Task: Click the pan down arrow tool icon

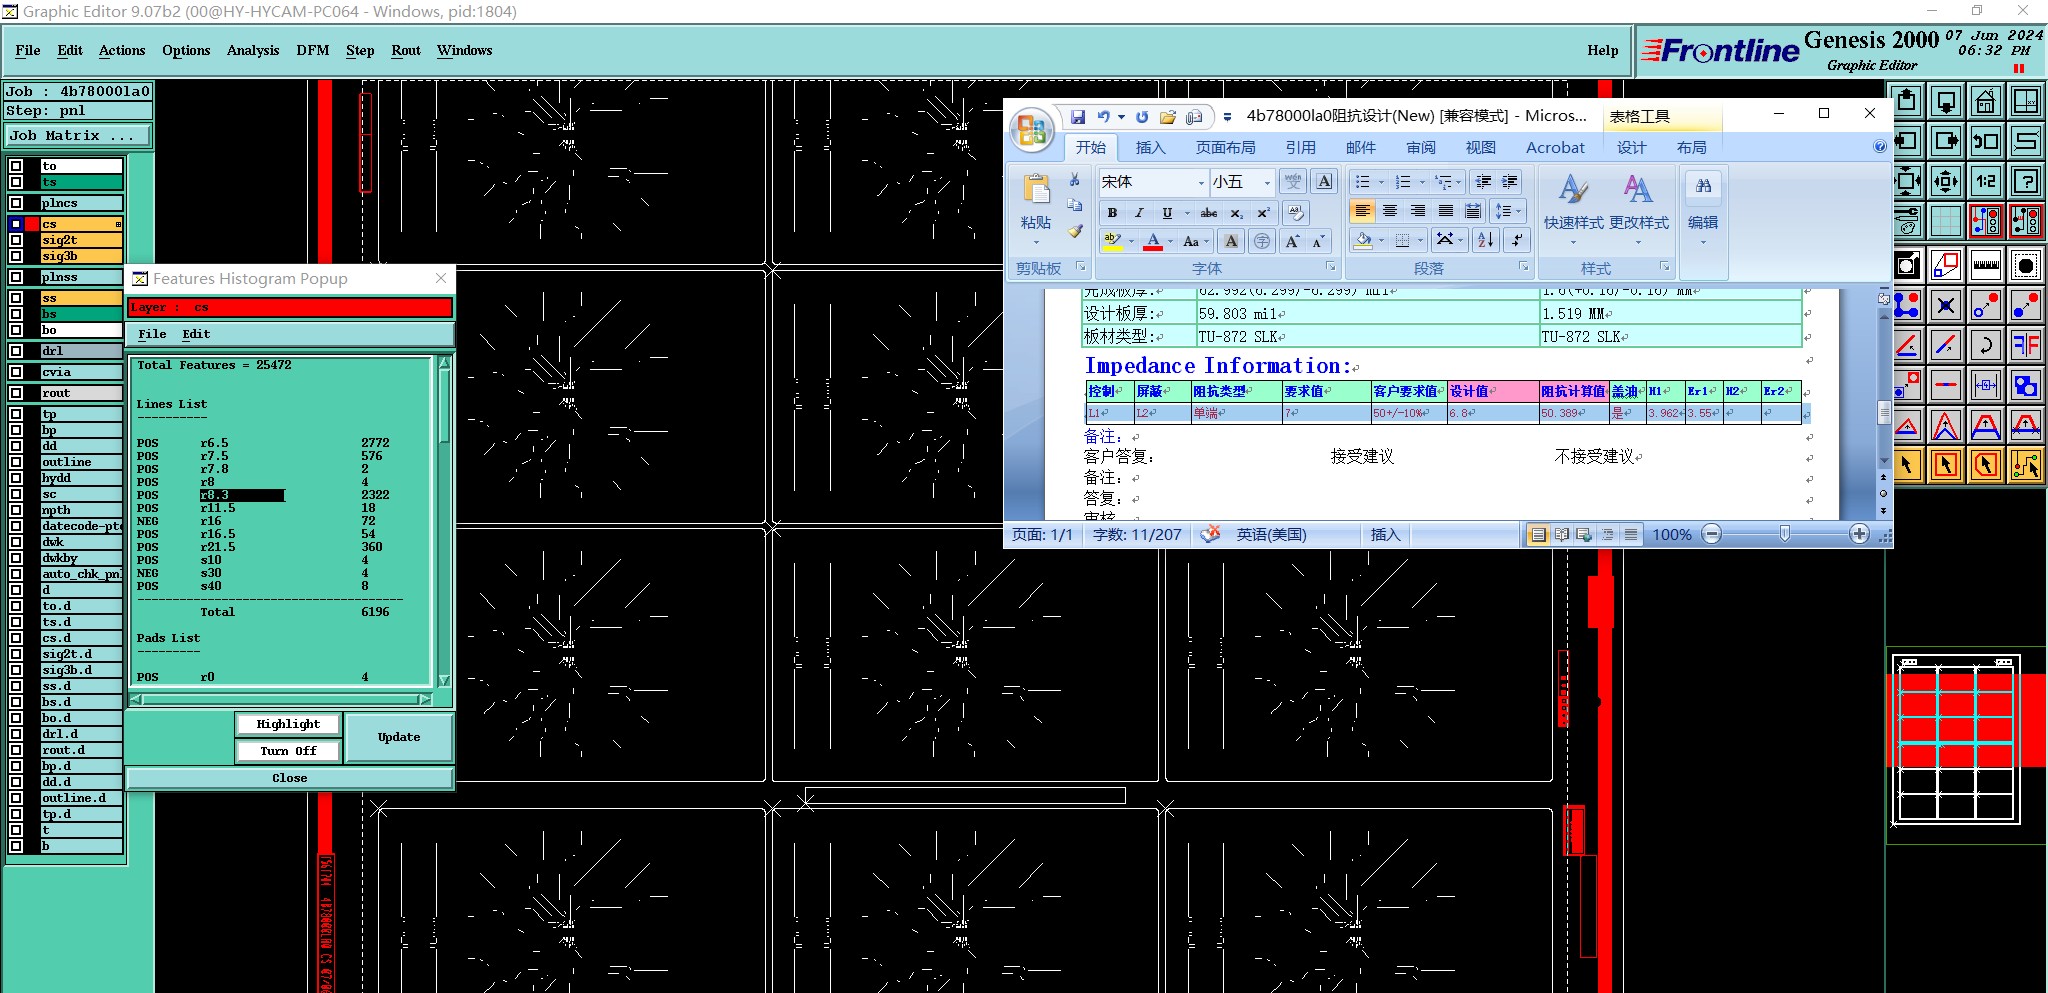Action: pyautogui.click(x=1946, y=101)
